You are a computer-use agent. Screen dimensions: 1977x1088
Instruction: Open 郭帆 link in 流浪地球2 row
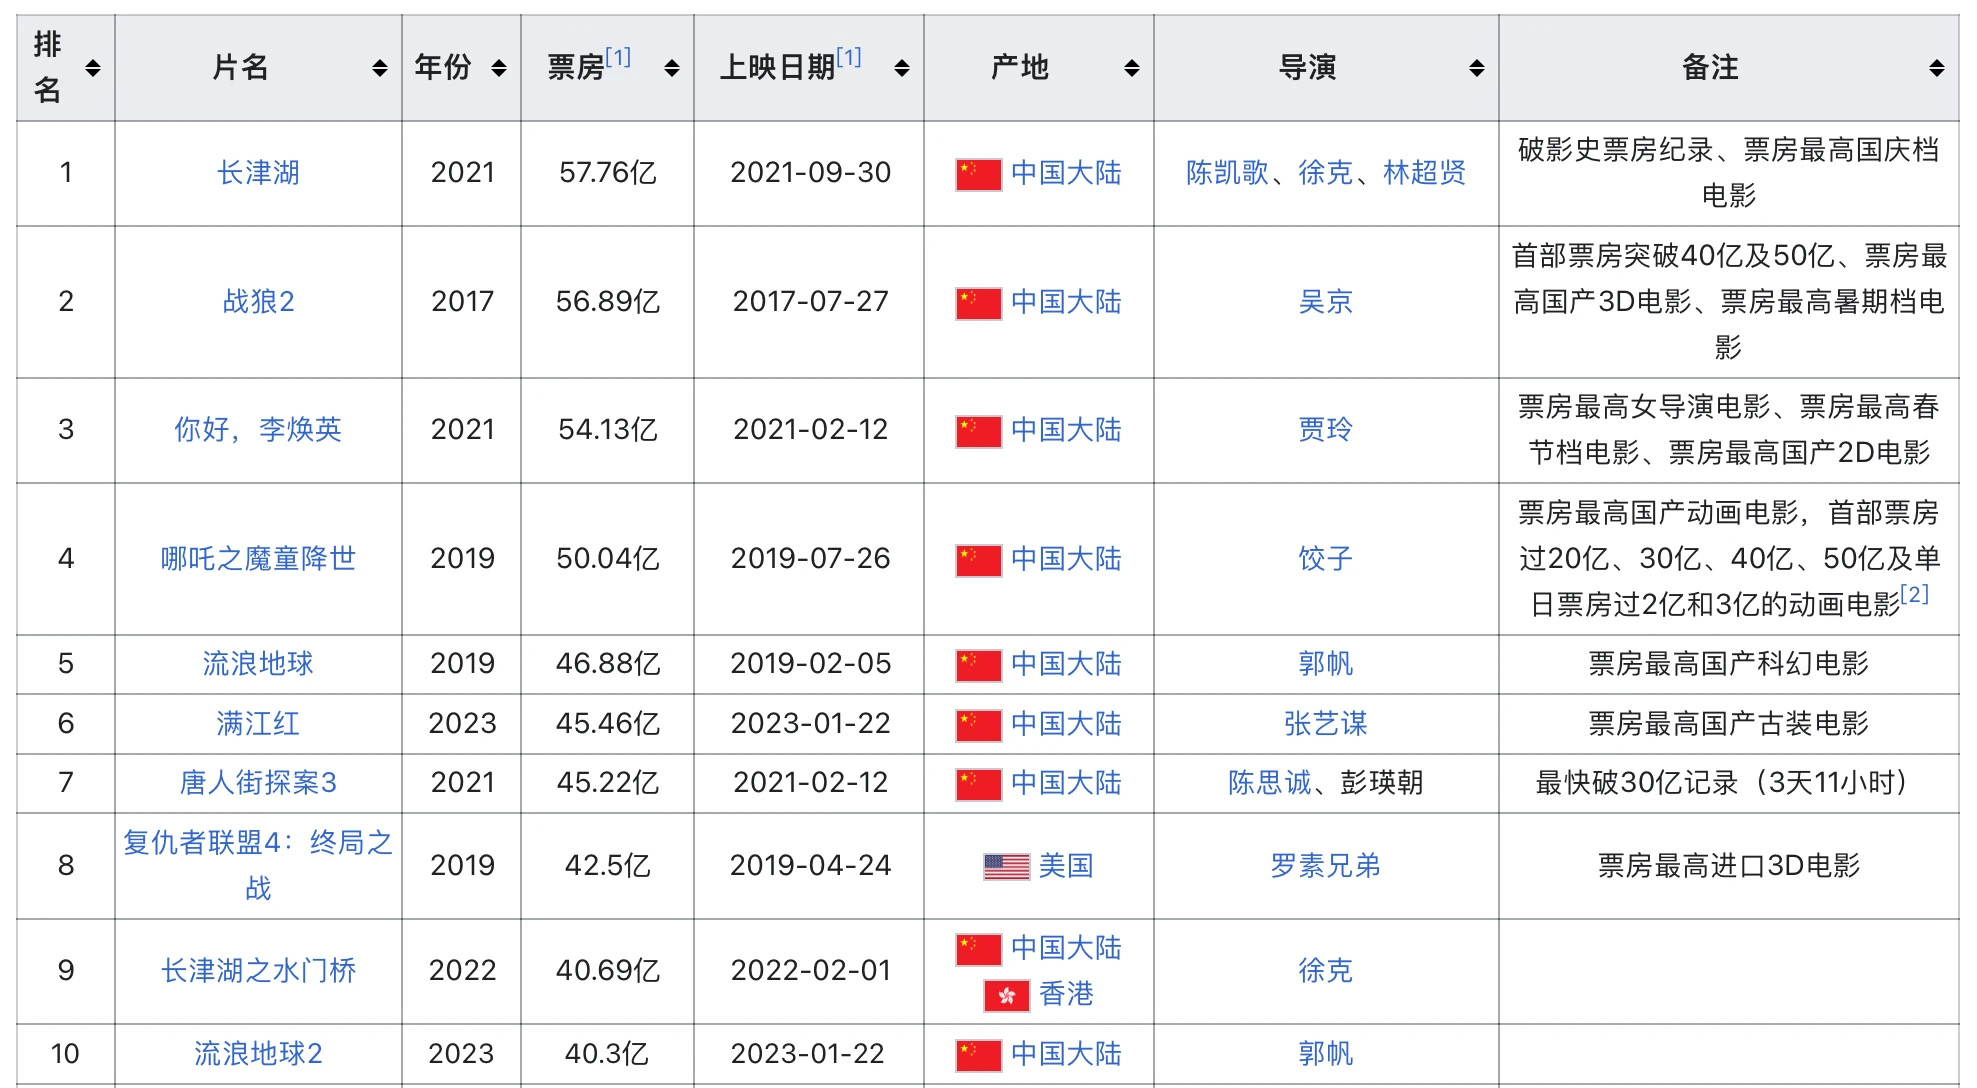(1326, 1053)
